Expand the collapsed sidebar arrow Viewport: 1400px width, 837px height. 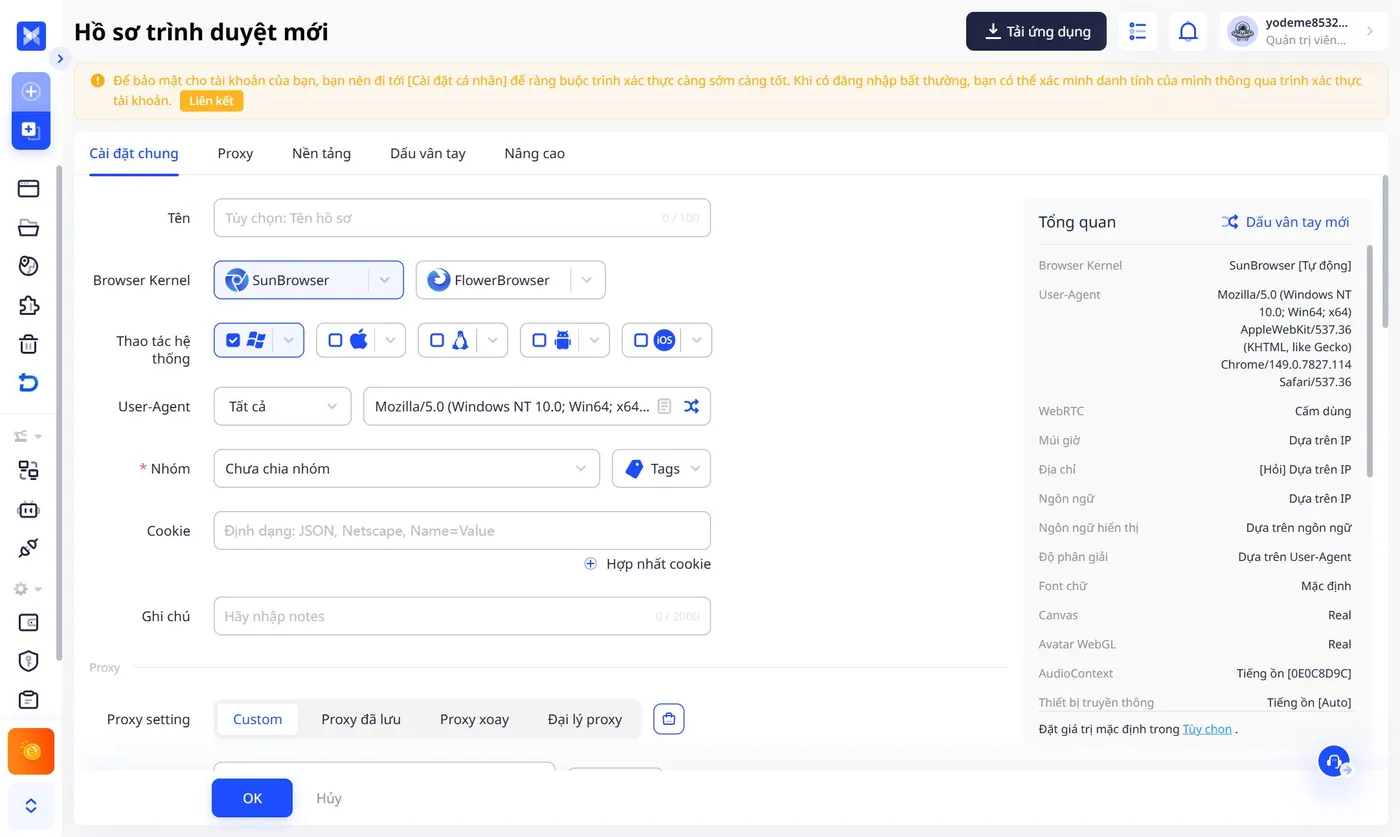tap(60, 59)
